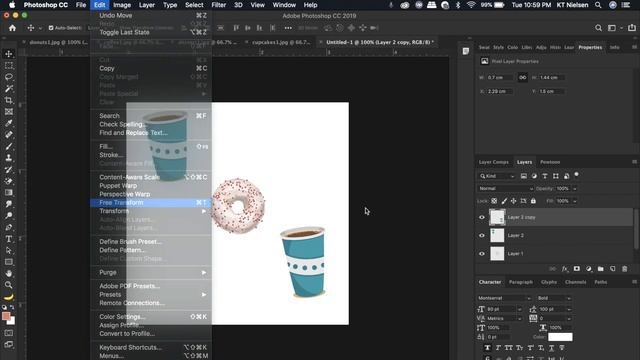Viewport: 640px width, 360px height.
Task: Hide the Layer 2 layer
Action: tap(482, 236)
